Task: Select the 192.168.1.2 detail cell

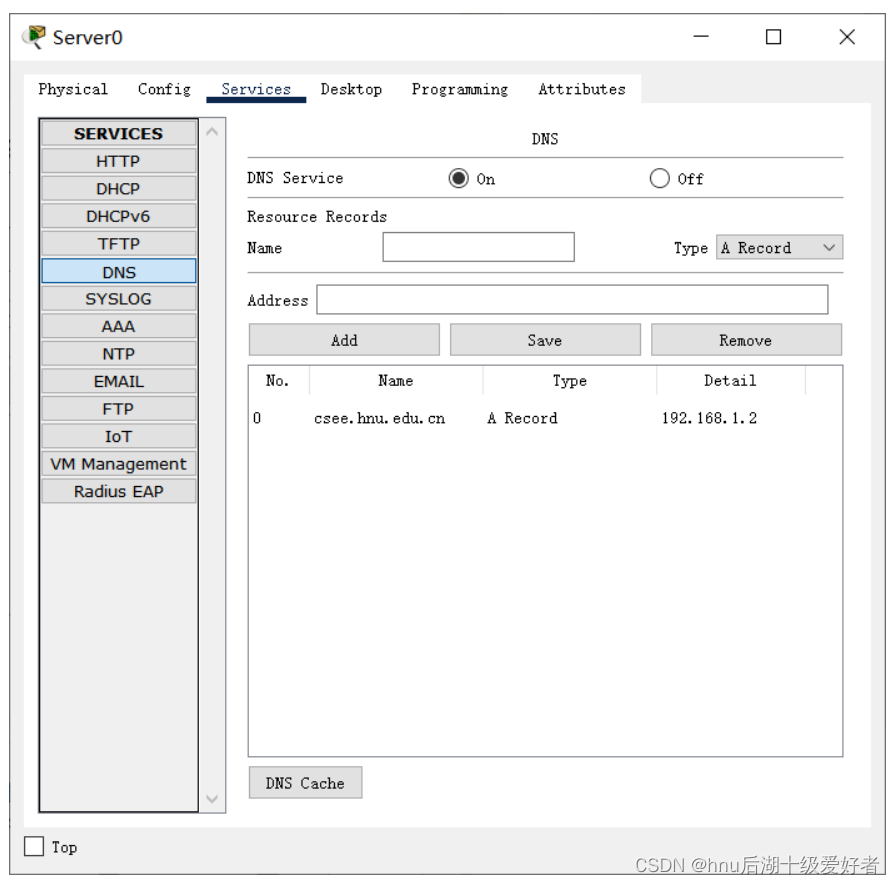Action: click(709, 418)
